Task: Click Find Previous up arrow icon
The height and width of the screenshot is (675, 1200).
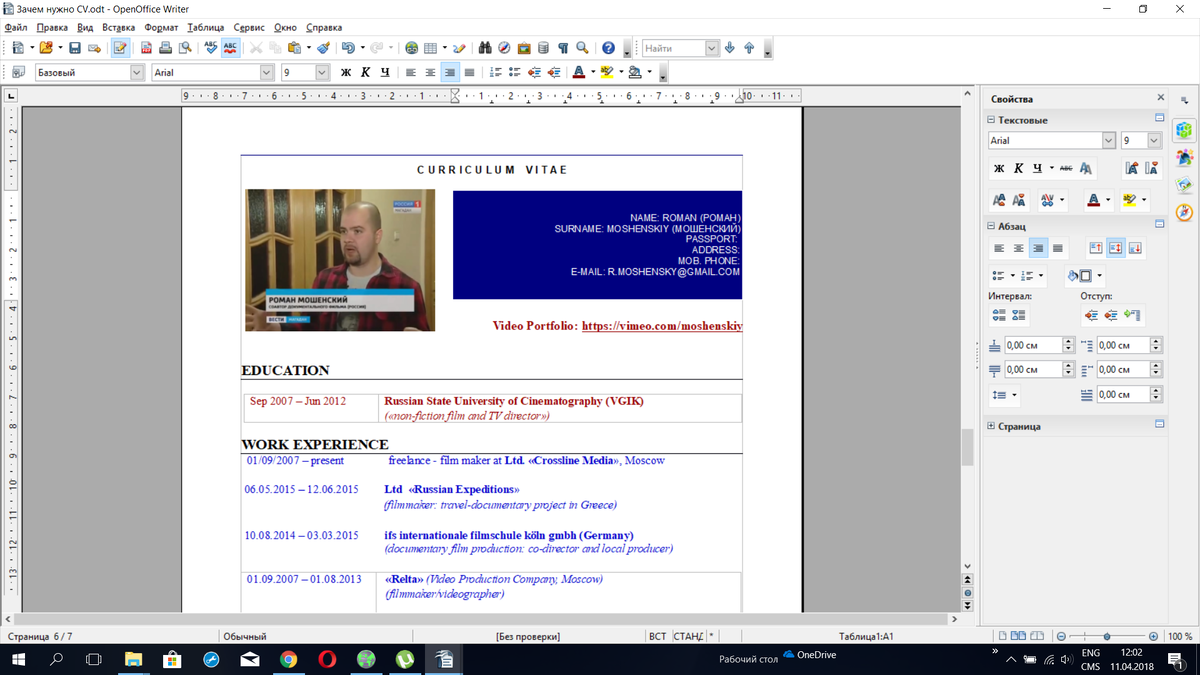Action: (749, 48)
